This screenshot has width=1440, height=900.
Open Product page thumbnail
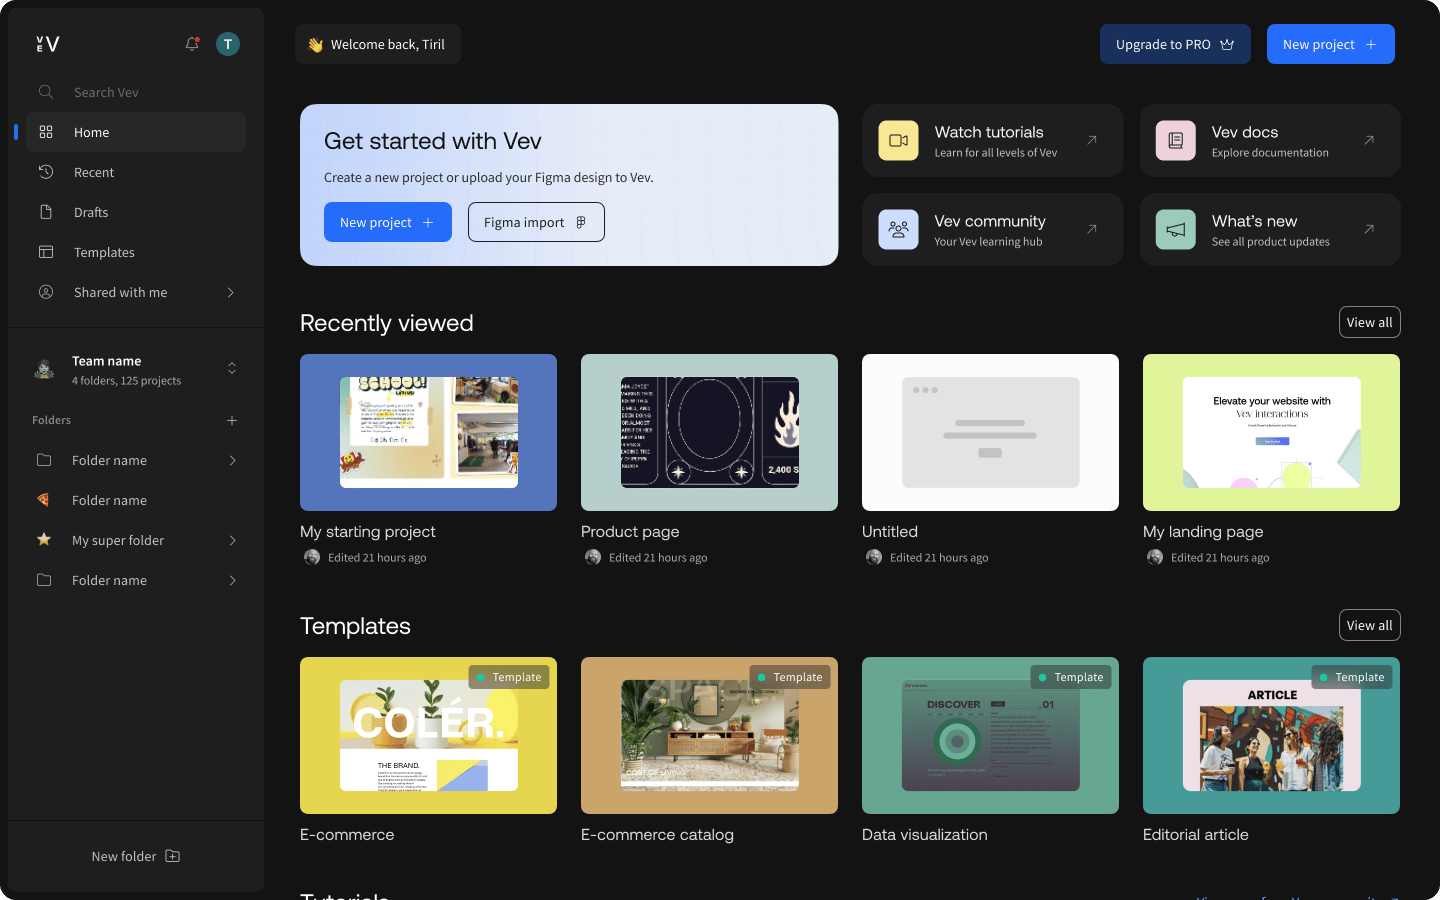[x=709, y=432]
